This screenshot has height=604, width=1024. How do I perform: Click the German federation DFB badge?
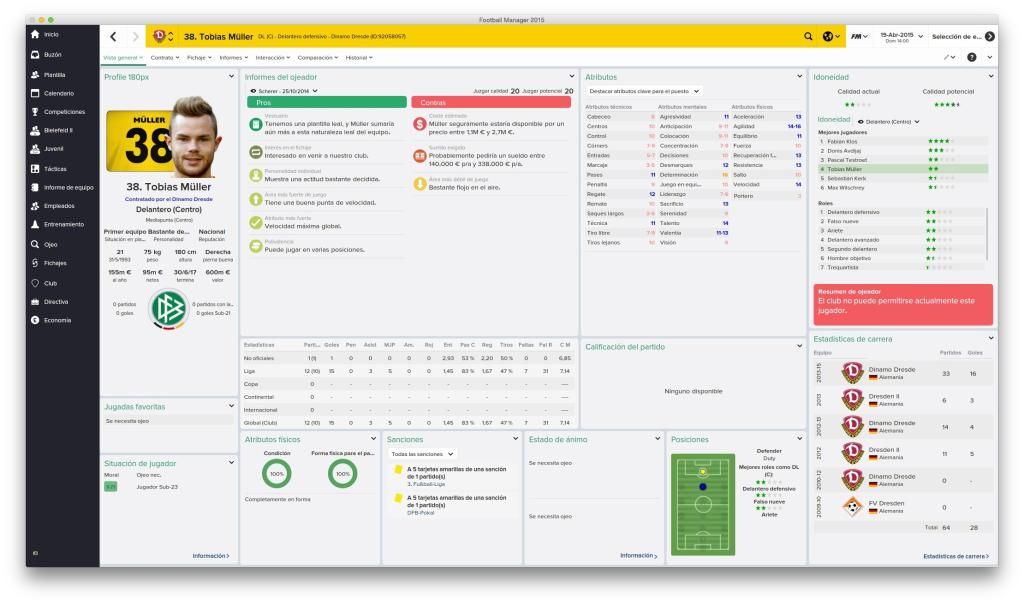pos(168,309)
